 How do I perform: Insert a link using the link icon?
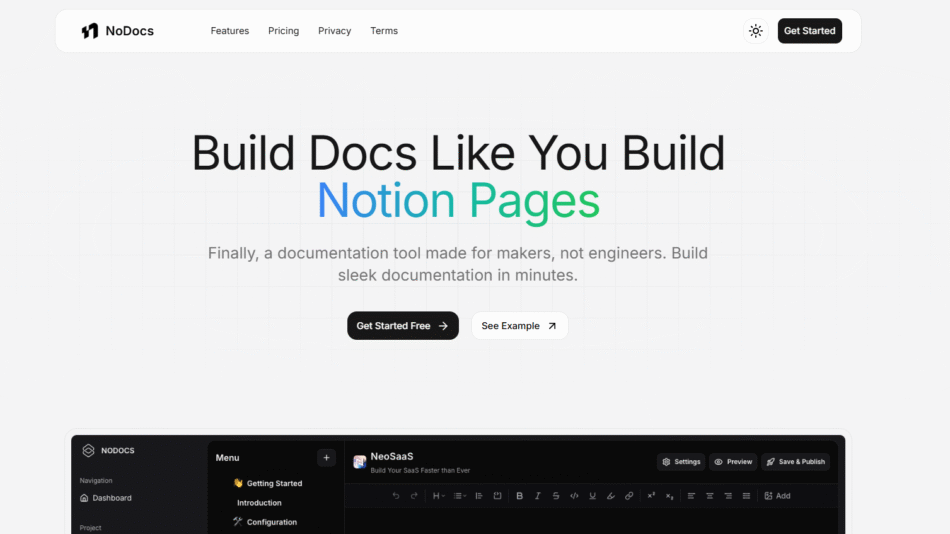[x=629, y=496]
